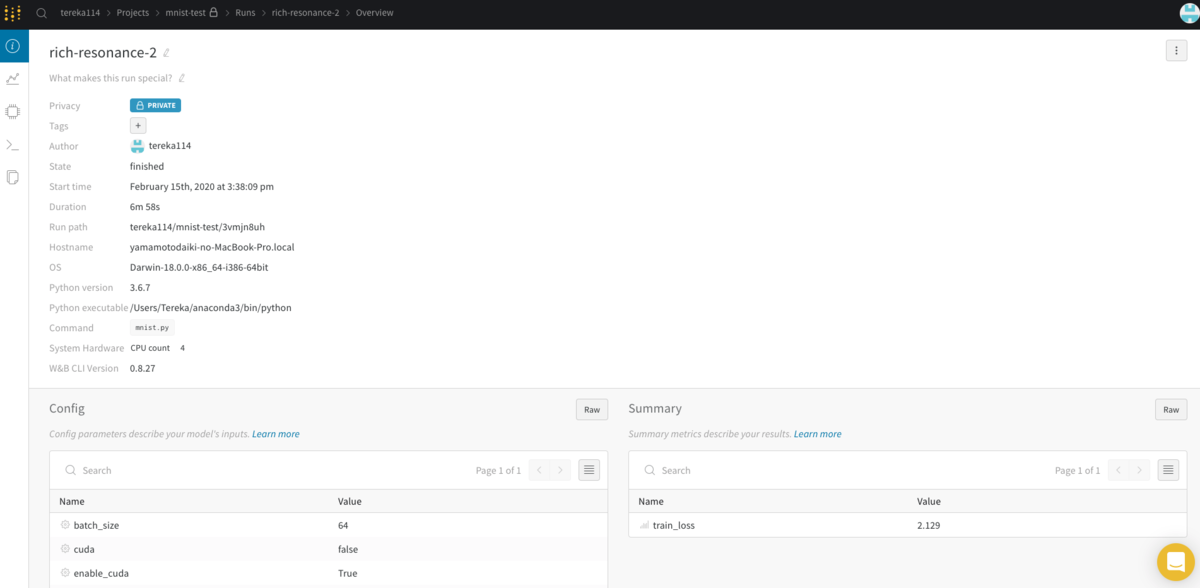Open Config table column settings icon
This screenshot has width=1200, height=588.
(x=589, y=470)
